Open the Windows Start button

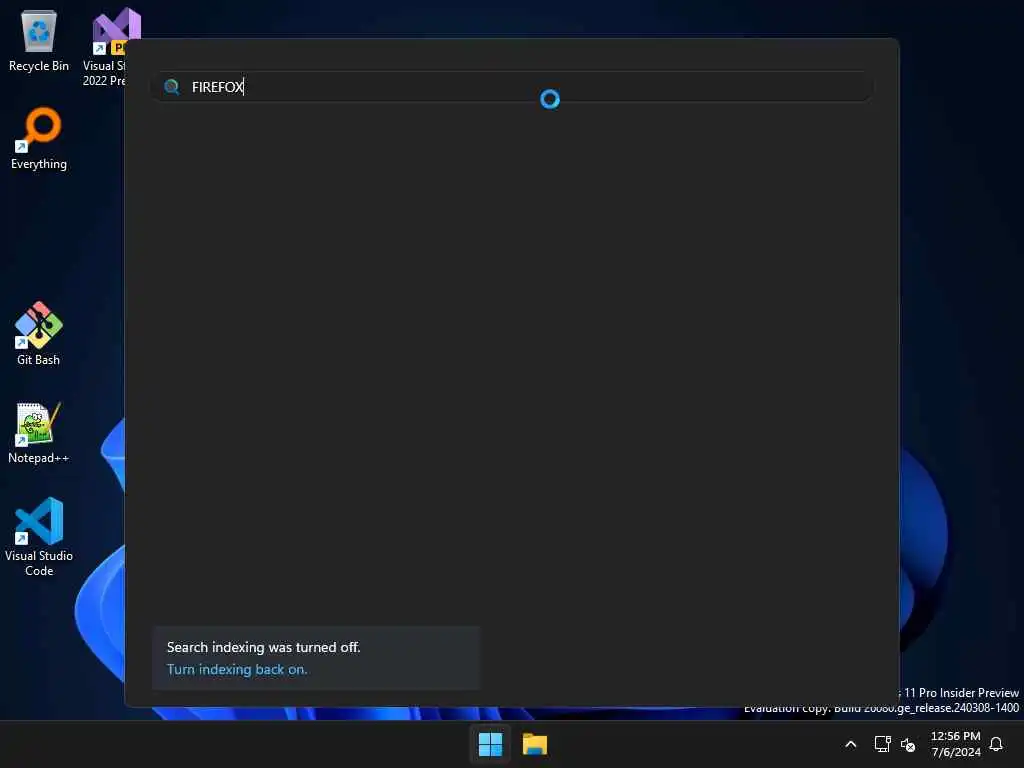tap(490, 744)
